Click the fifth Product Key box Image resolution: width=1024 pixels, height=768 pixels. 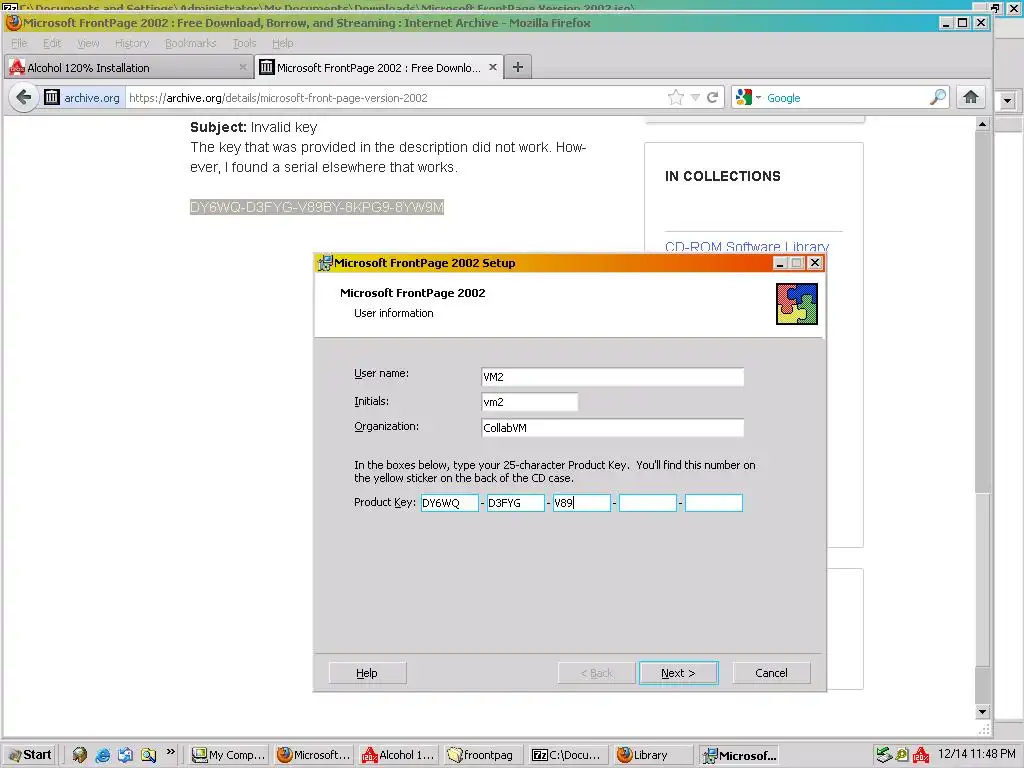point(713,503)
